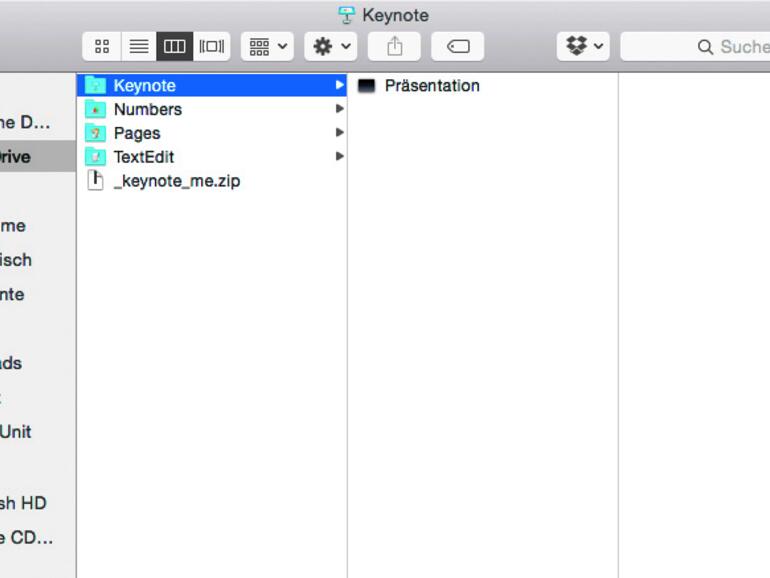Click the Numbers folder icon
The width and height of the screenshot is (770, 578).
(x=95, y=109)
